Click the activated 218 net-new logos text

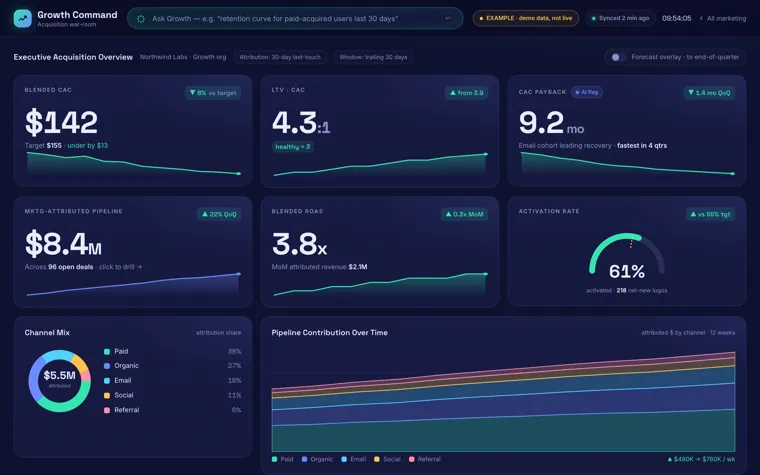tap(627, 290)
